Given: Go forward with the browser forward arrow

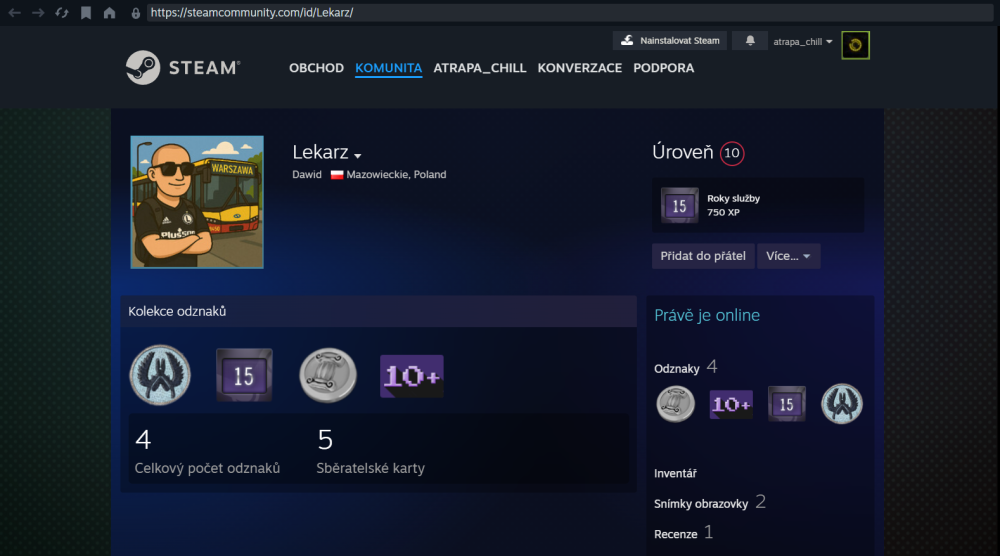Looking at the screenshot, I should click(x=38, y=13).
